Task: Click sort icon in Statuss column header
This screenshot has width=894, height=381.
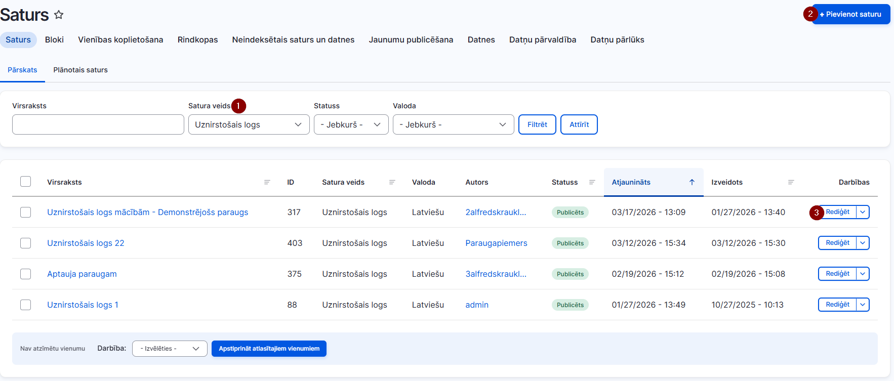Action: [x=592, y=183]
